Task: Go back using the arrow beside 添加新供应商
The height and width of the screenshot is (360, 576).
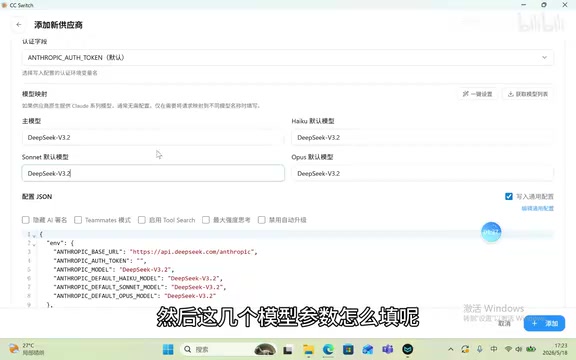Action: pos(19,25)
